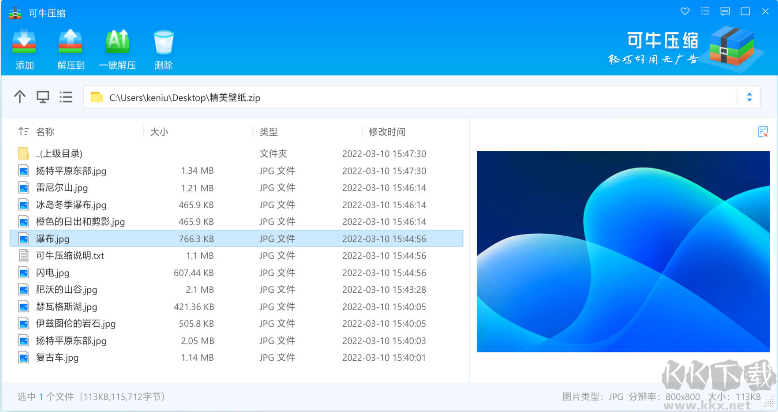Sort files by 类型 column header
This screenshot has width=778, height=412.
[x=268, y=132]
